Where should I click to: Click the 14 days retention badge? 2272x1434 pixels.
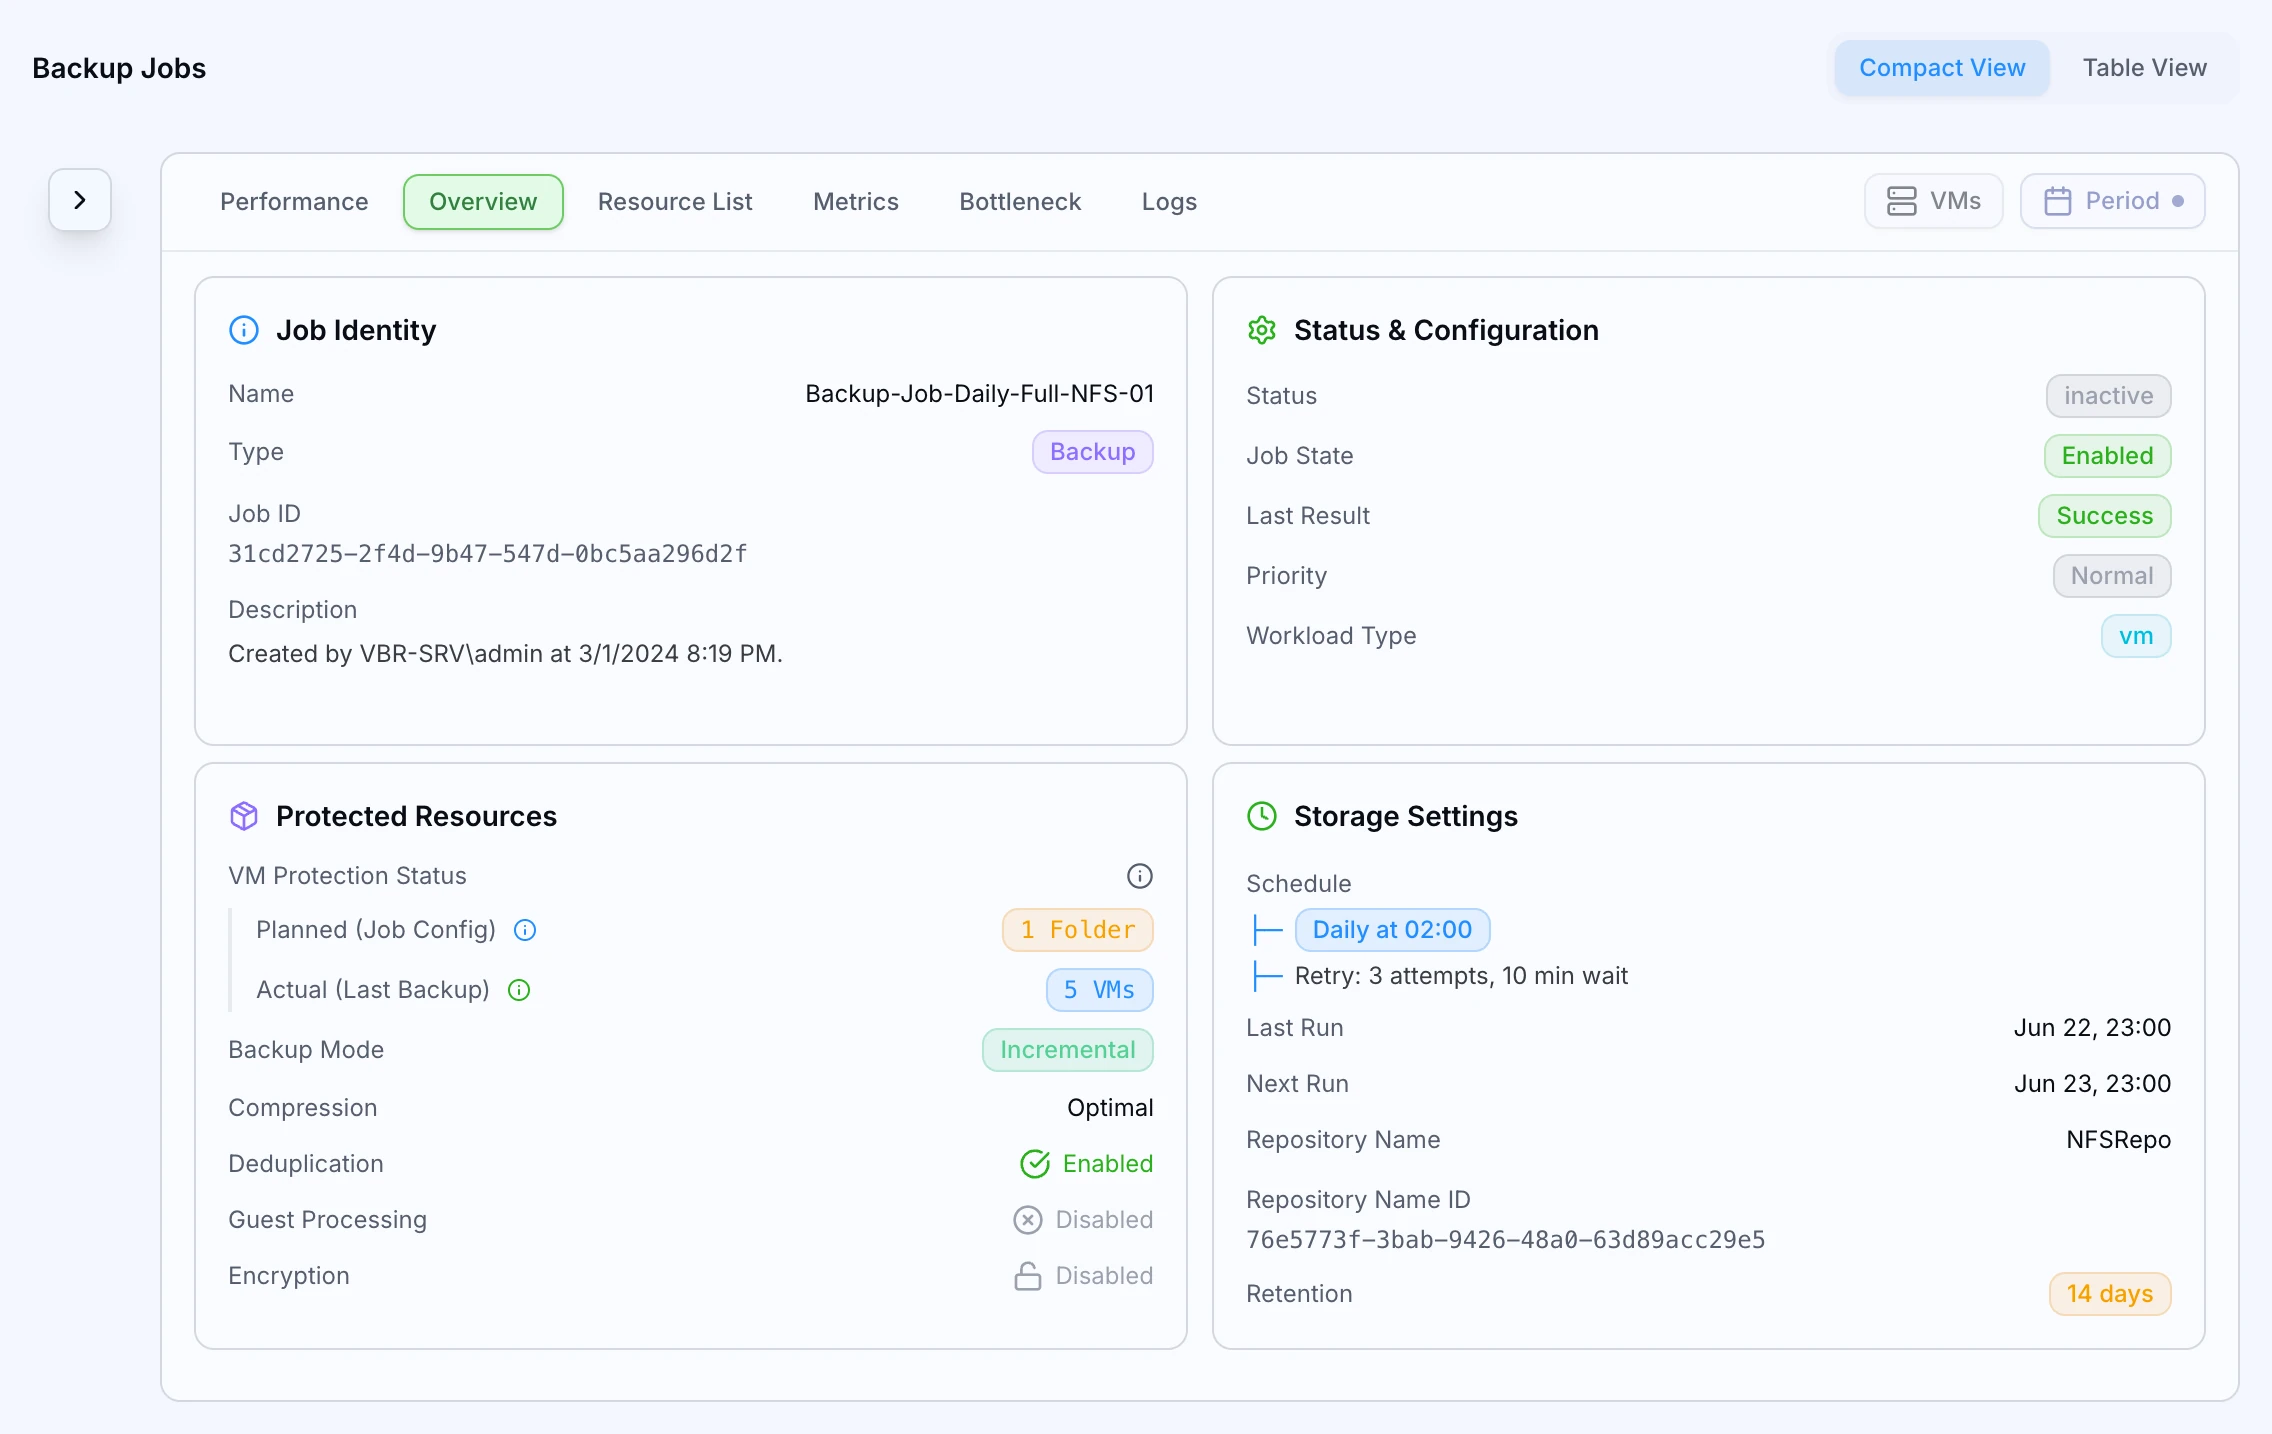2110,1294
